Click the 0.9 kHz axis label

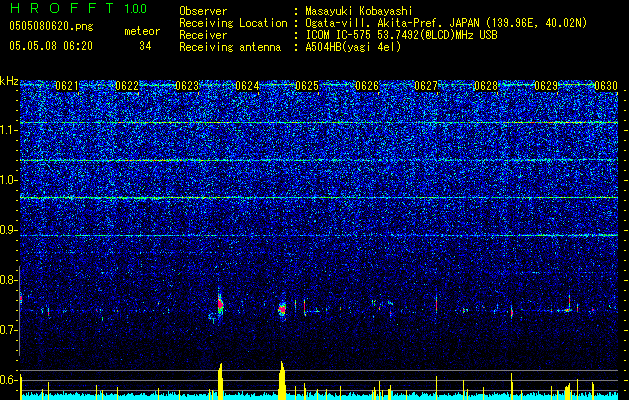[8, 230]
